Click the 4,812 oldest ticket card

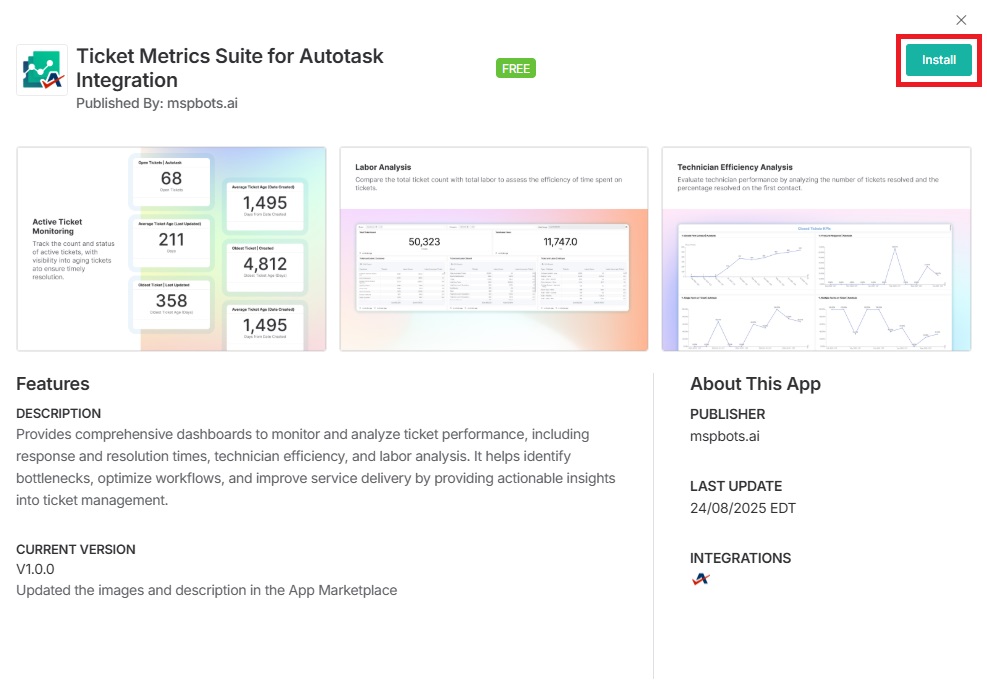pos(265,268)
